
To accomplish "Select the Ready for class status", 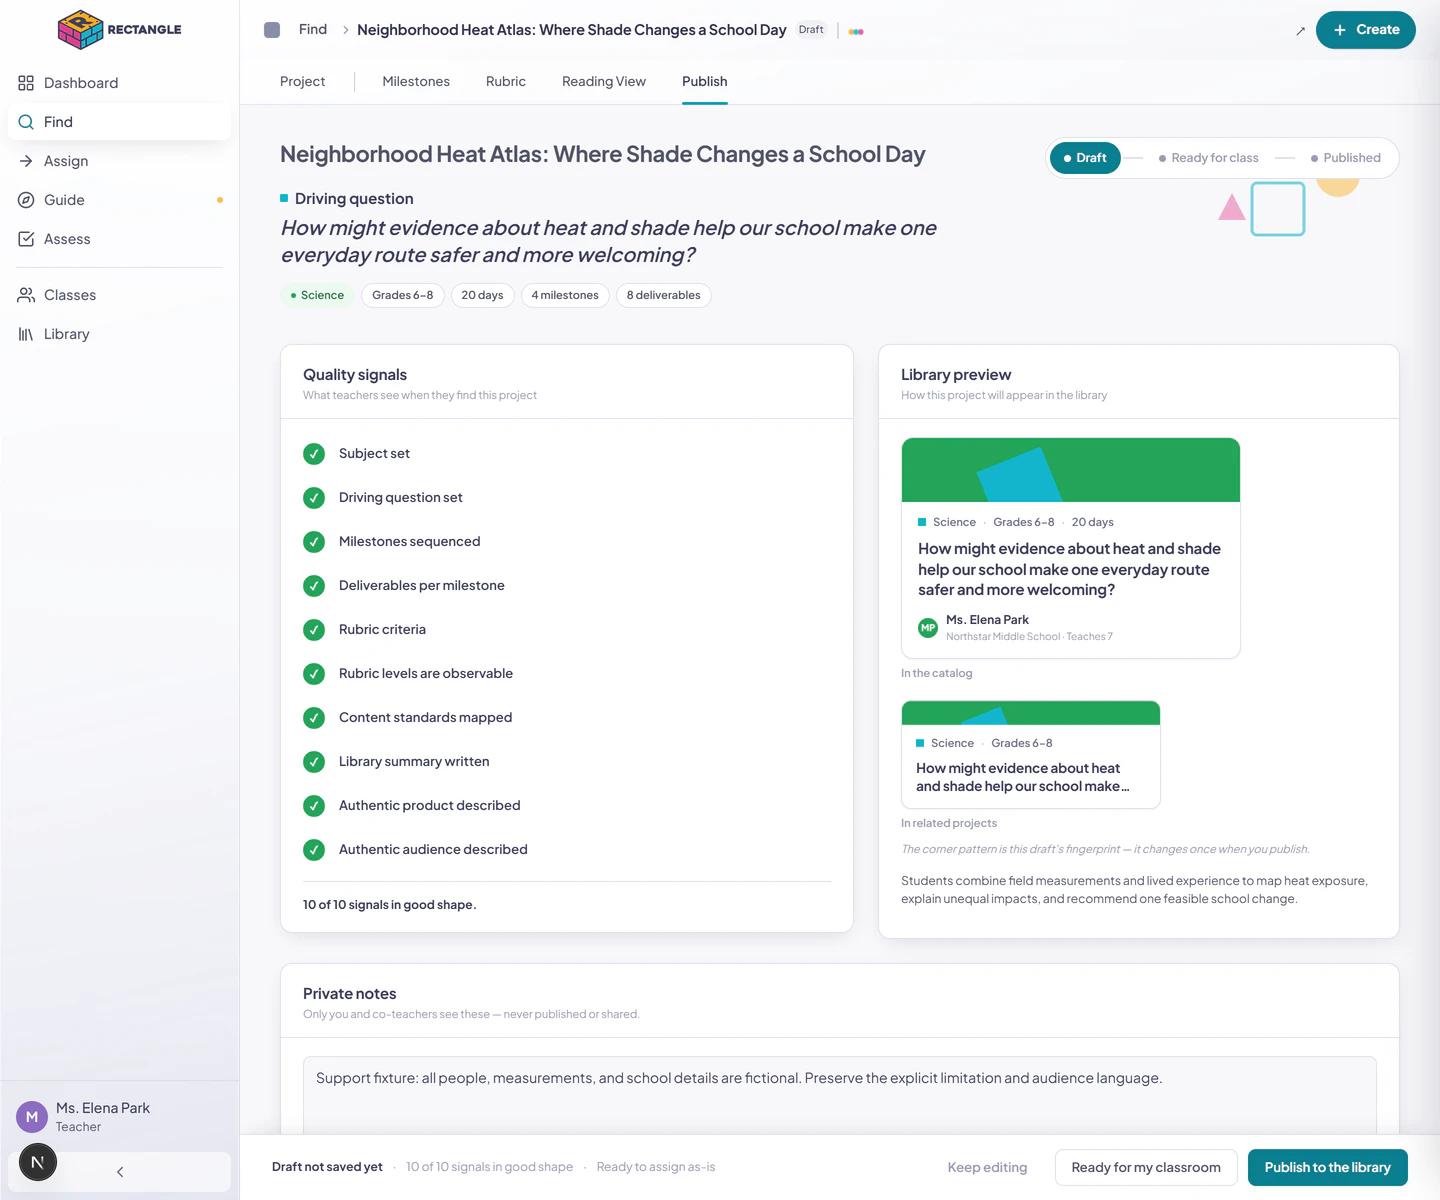I will [x=1208, y=158].
